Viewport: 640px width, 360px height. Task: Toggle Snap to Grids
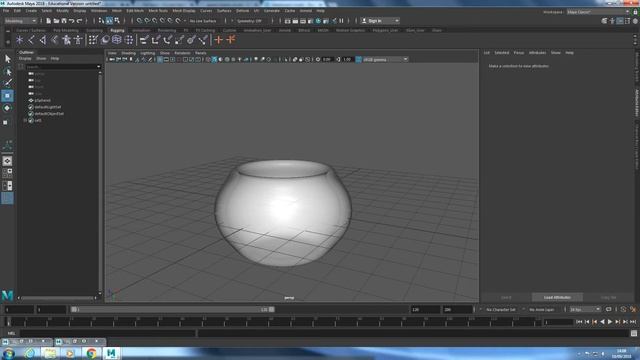139,20
